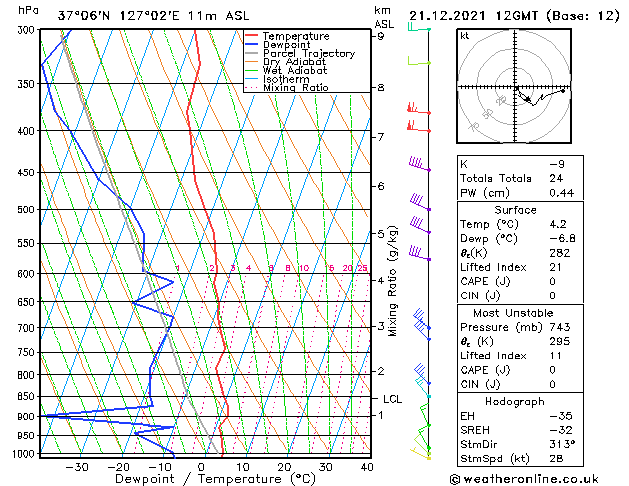Click the red wind barb at 400 hPa
Image resolution: width=629 pixels, height=486 pixels.
click(419, 126)
